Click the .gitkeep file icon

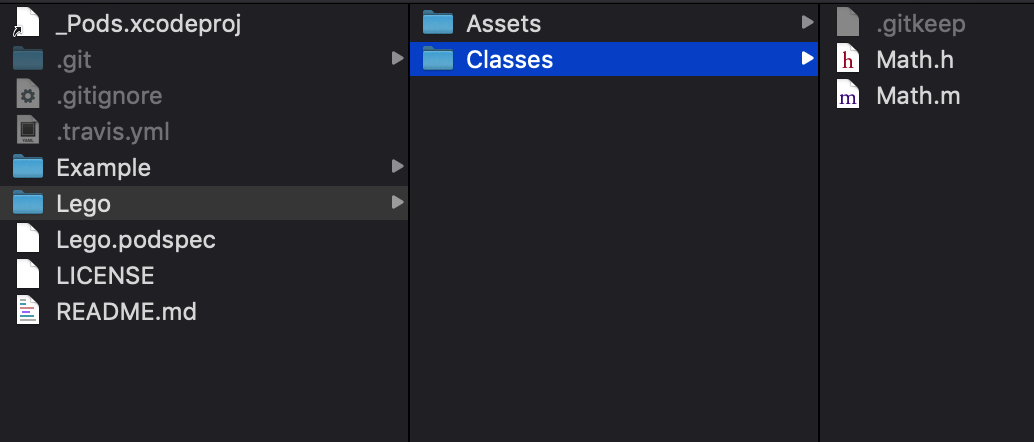click(x=848, y=22)
